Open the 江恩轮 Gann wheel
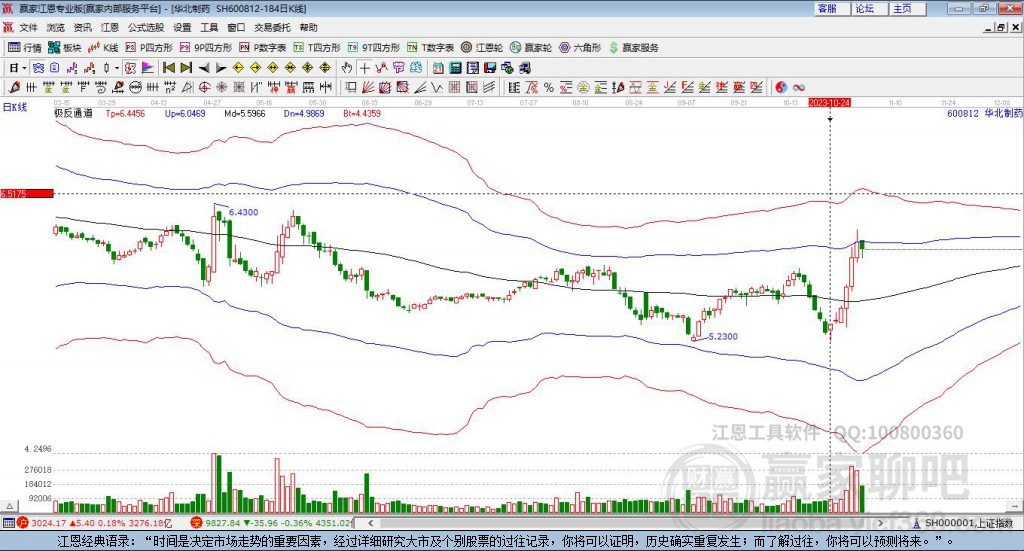1024x551 pixels. pyautogui.click(x=482, y=48)
